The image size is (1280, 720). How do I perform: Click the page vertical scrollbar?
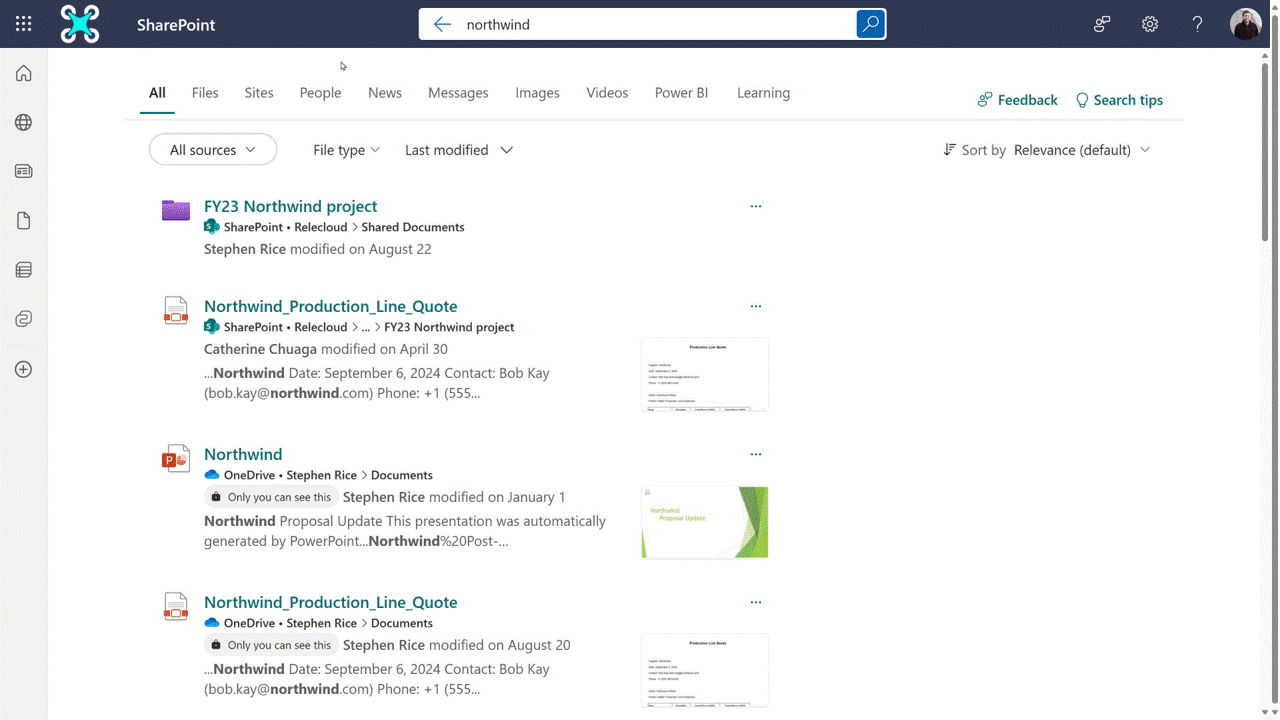click(x=1265, y=150)
